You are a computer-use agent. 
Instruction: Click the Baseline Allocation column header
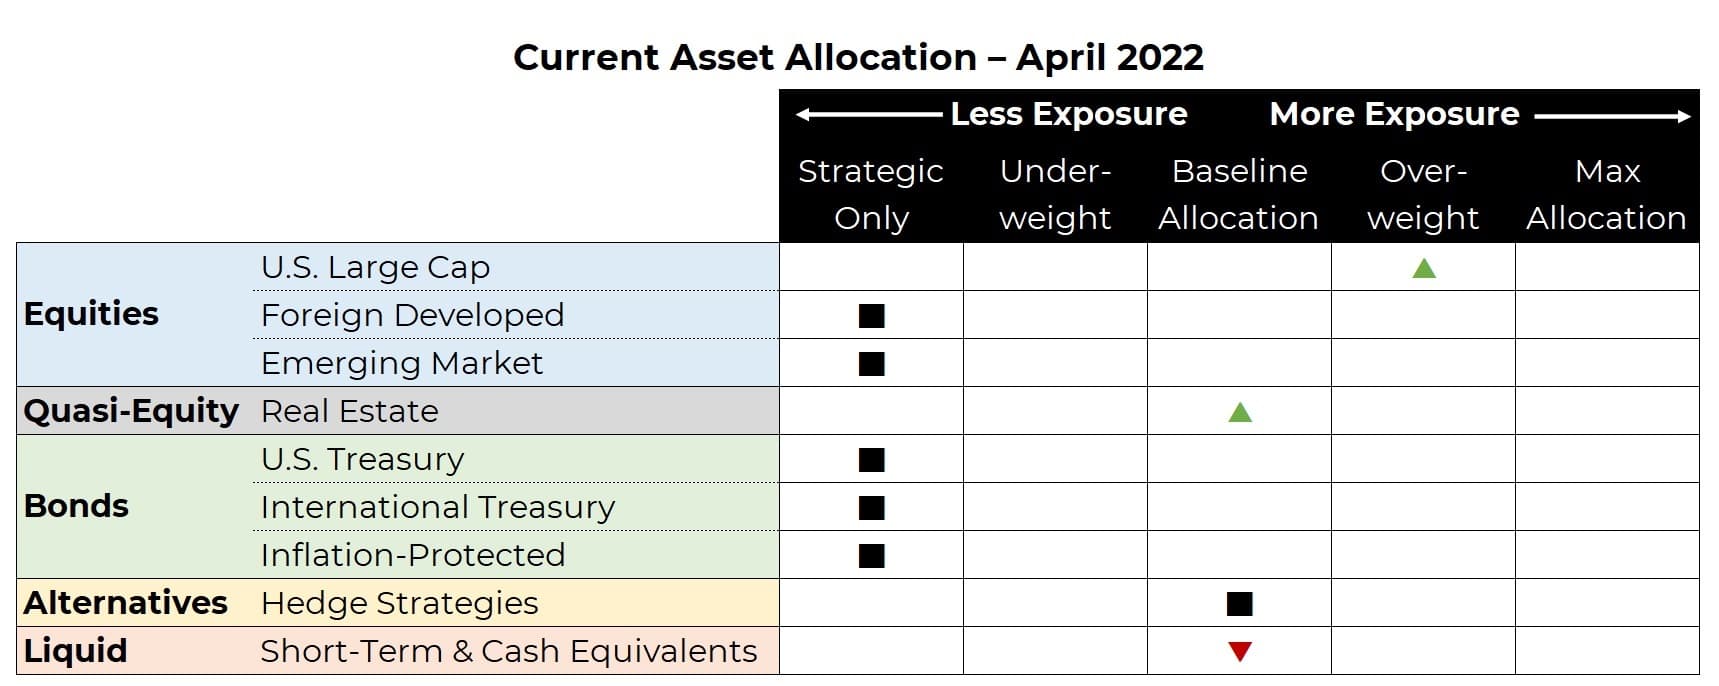pyautogui.click(x=1239, y=194)
